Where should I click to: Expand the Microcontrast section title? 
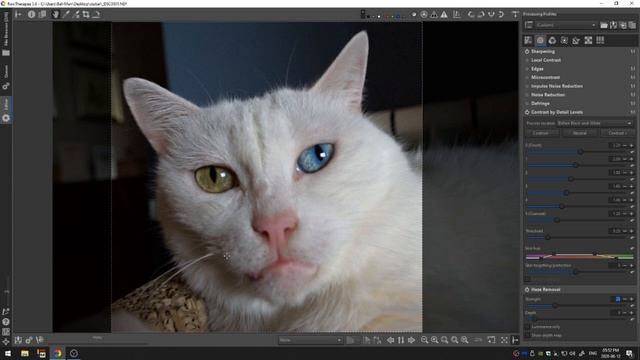pos(545,78)
